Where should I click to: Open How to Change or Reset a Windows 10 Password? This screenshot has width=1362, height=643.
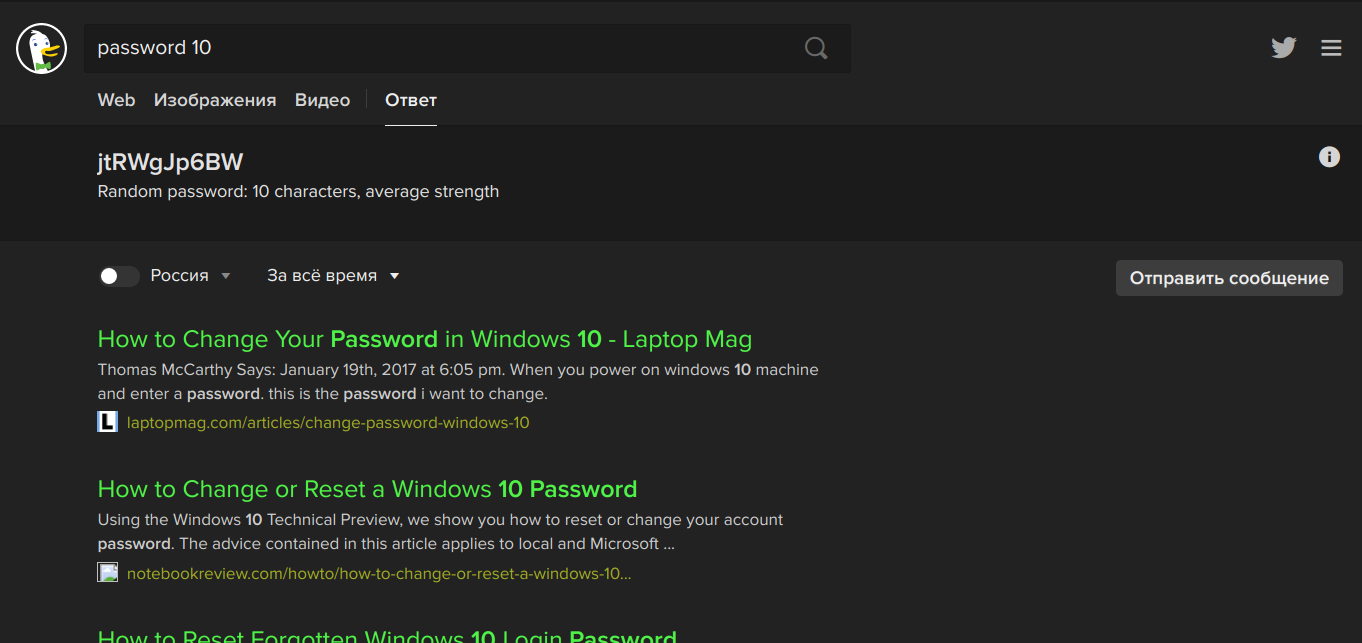pos(367,489)
